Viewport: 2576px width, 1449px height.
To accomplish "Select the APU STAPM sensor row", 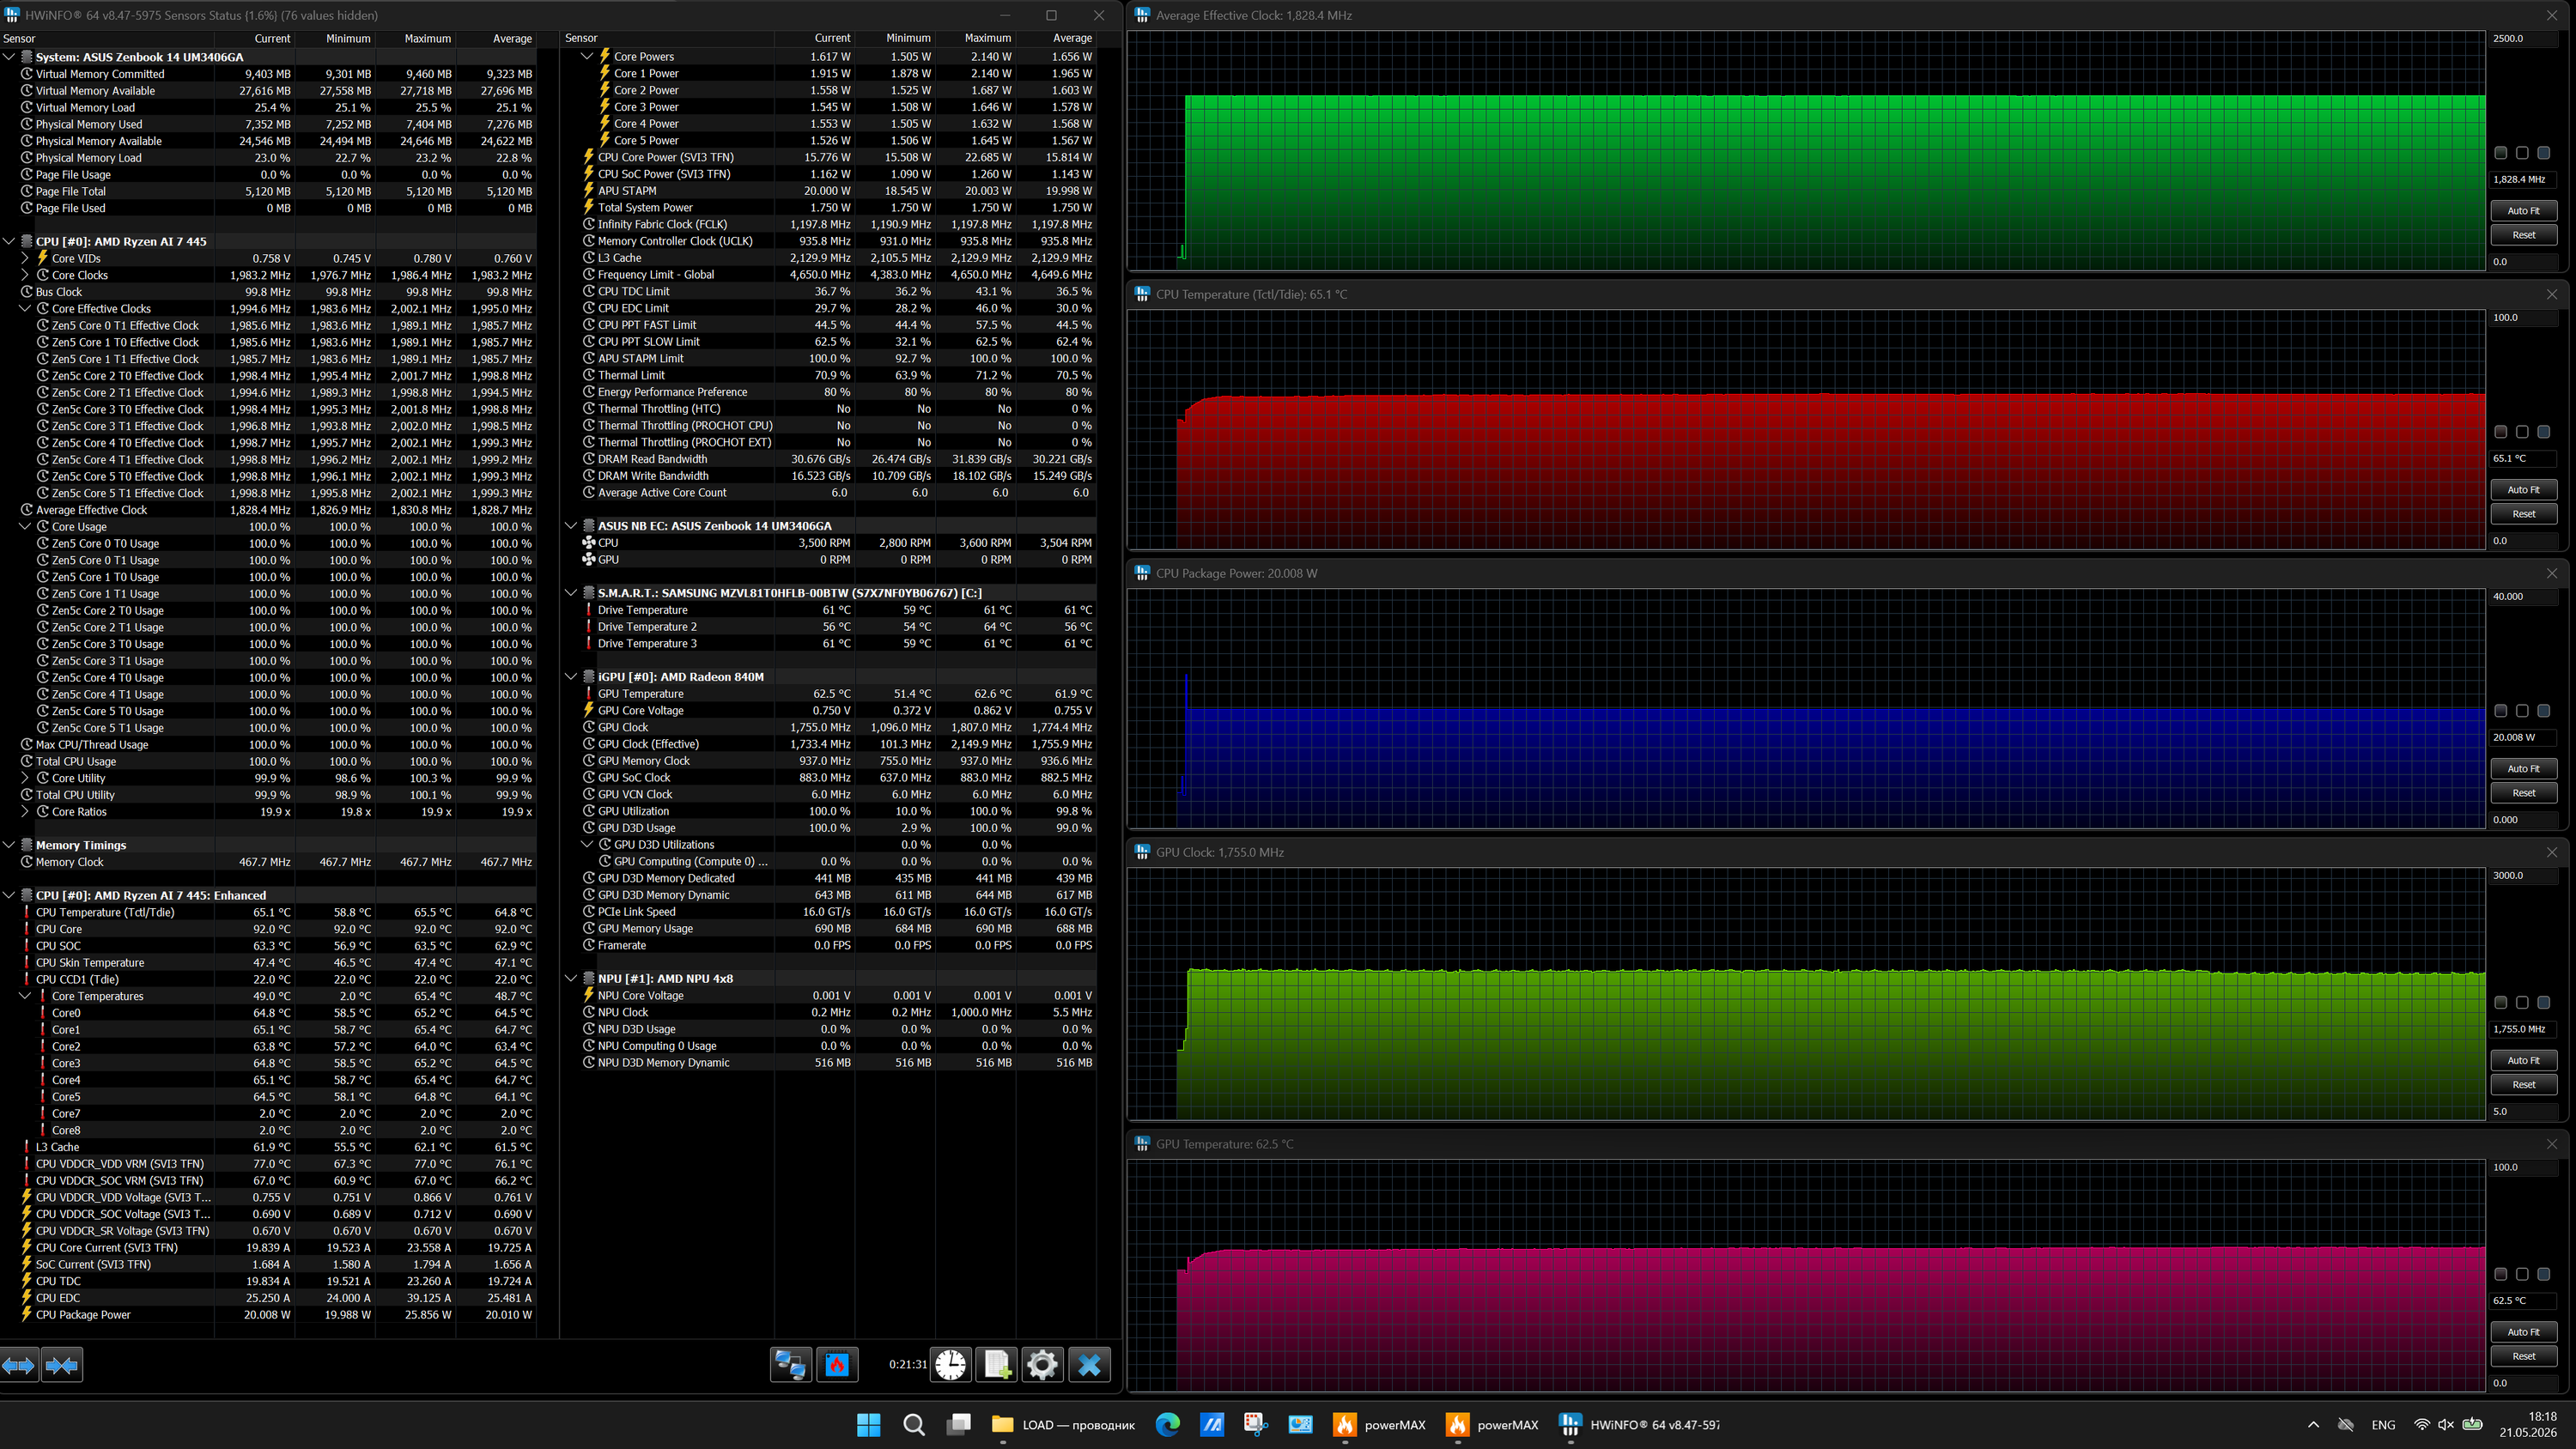I will pos(838,191).
